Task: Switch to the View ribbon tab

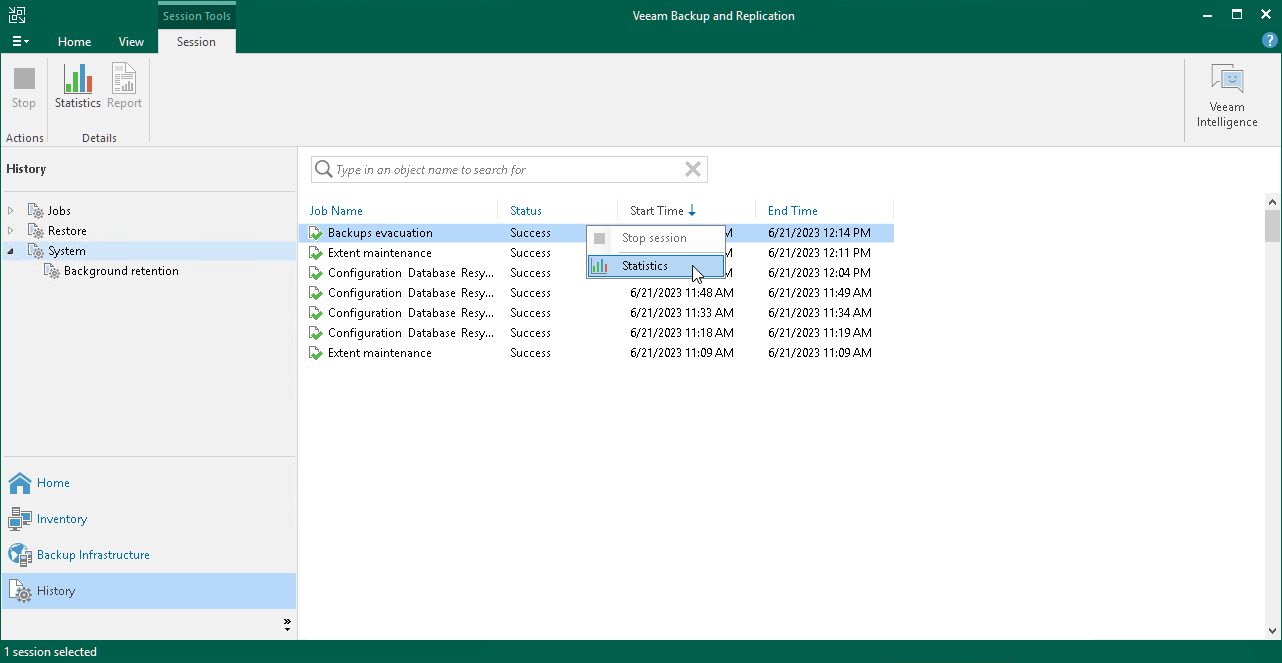Action: pyautogui.click(x=131, y=42)
